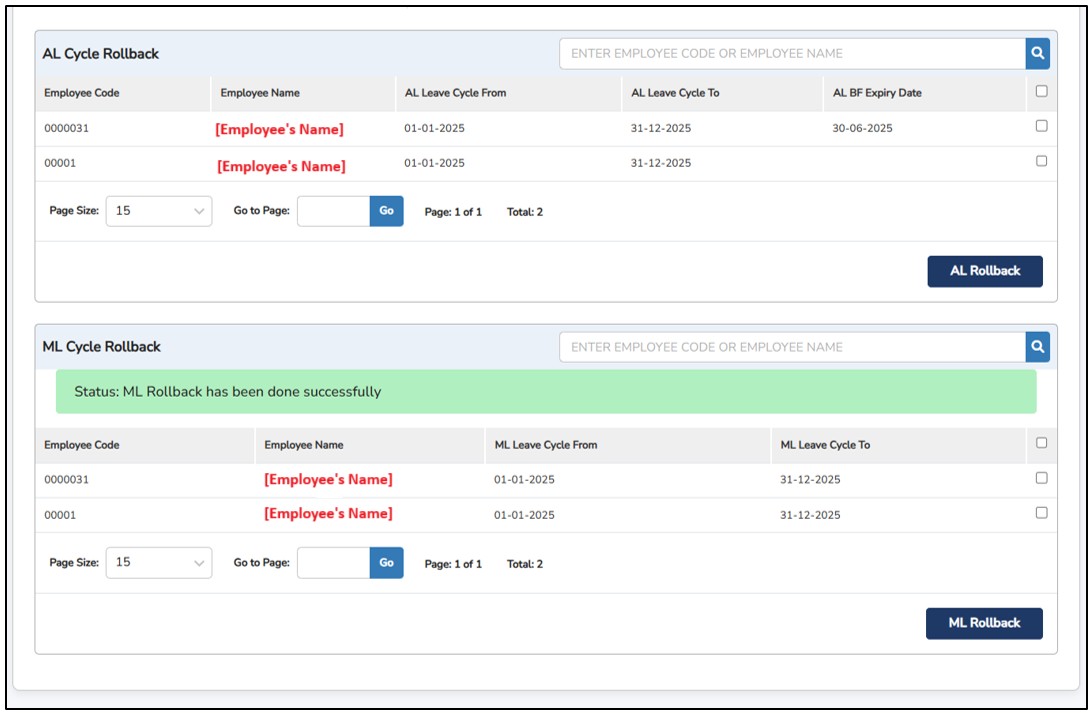
Task: Focus the AL employee search input field
Action: point(791,54)
